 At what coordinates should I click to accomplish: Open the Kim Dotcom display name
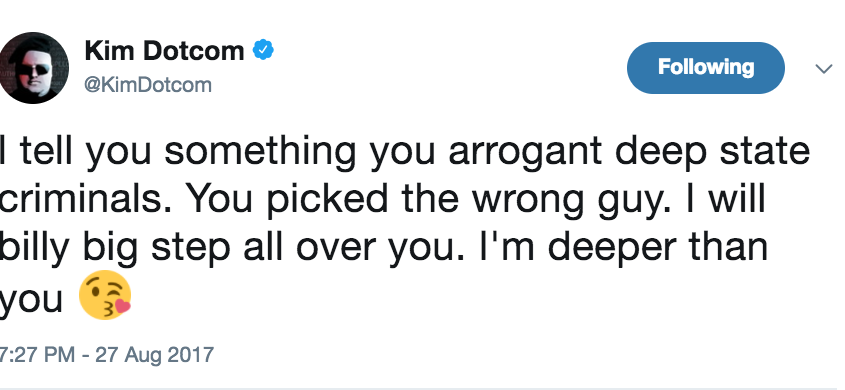tap(164, 51)
